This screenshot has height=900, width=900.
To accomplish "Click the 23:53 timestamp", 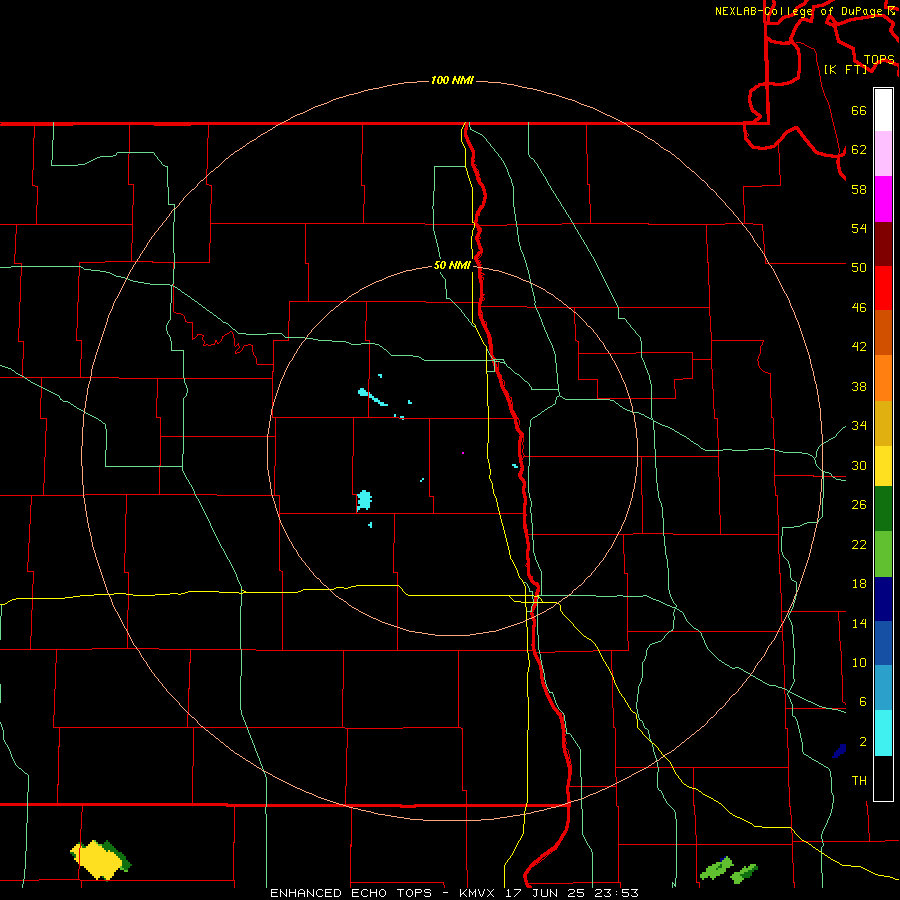I will pyautogui.click(x=616, y=893).
